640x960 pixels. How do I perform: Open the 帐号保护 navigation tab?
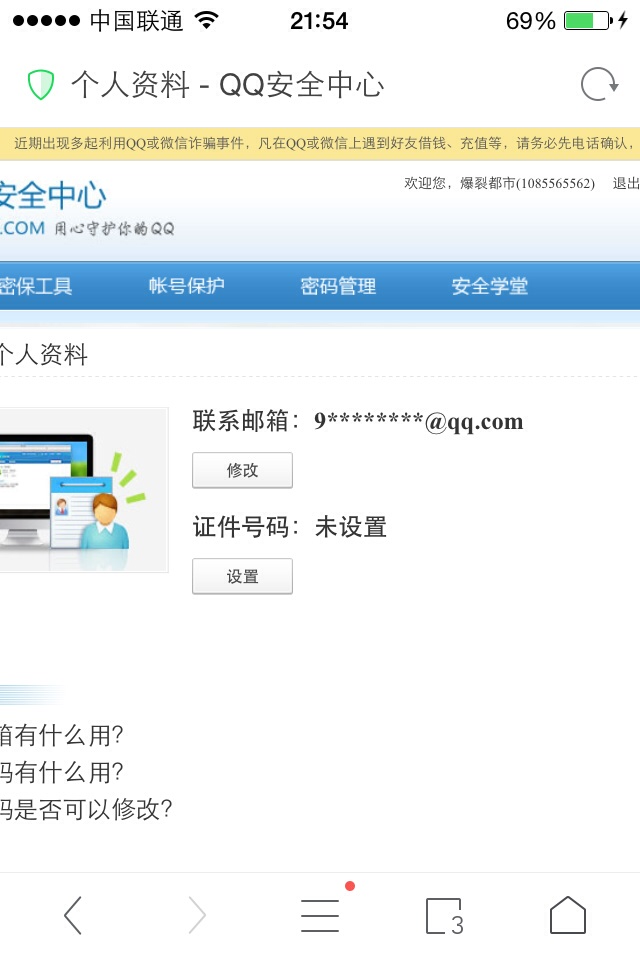tap(186, 286)
